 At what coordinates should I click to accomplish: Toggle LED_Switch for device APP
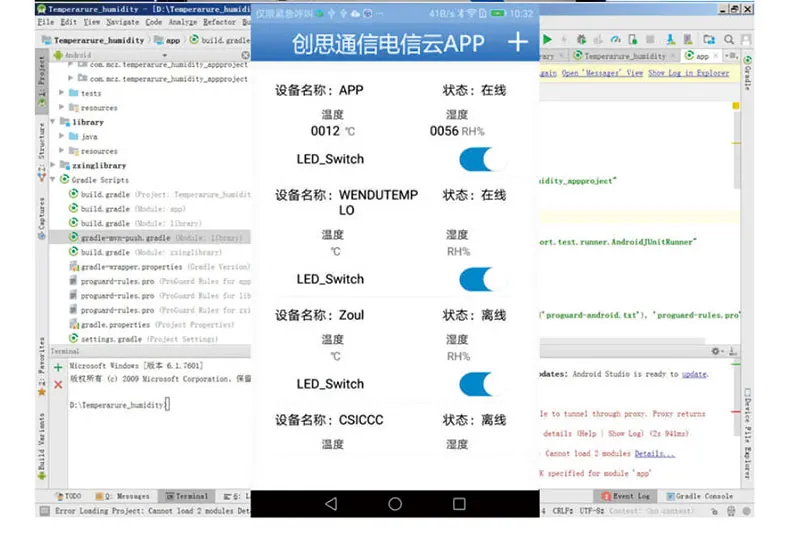coord(482,159)
